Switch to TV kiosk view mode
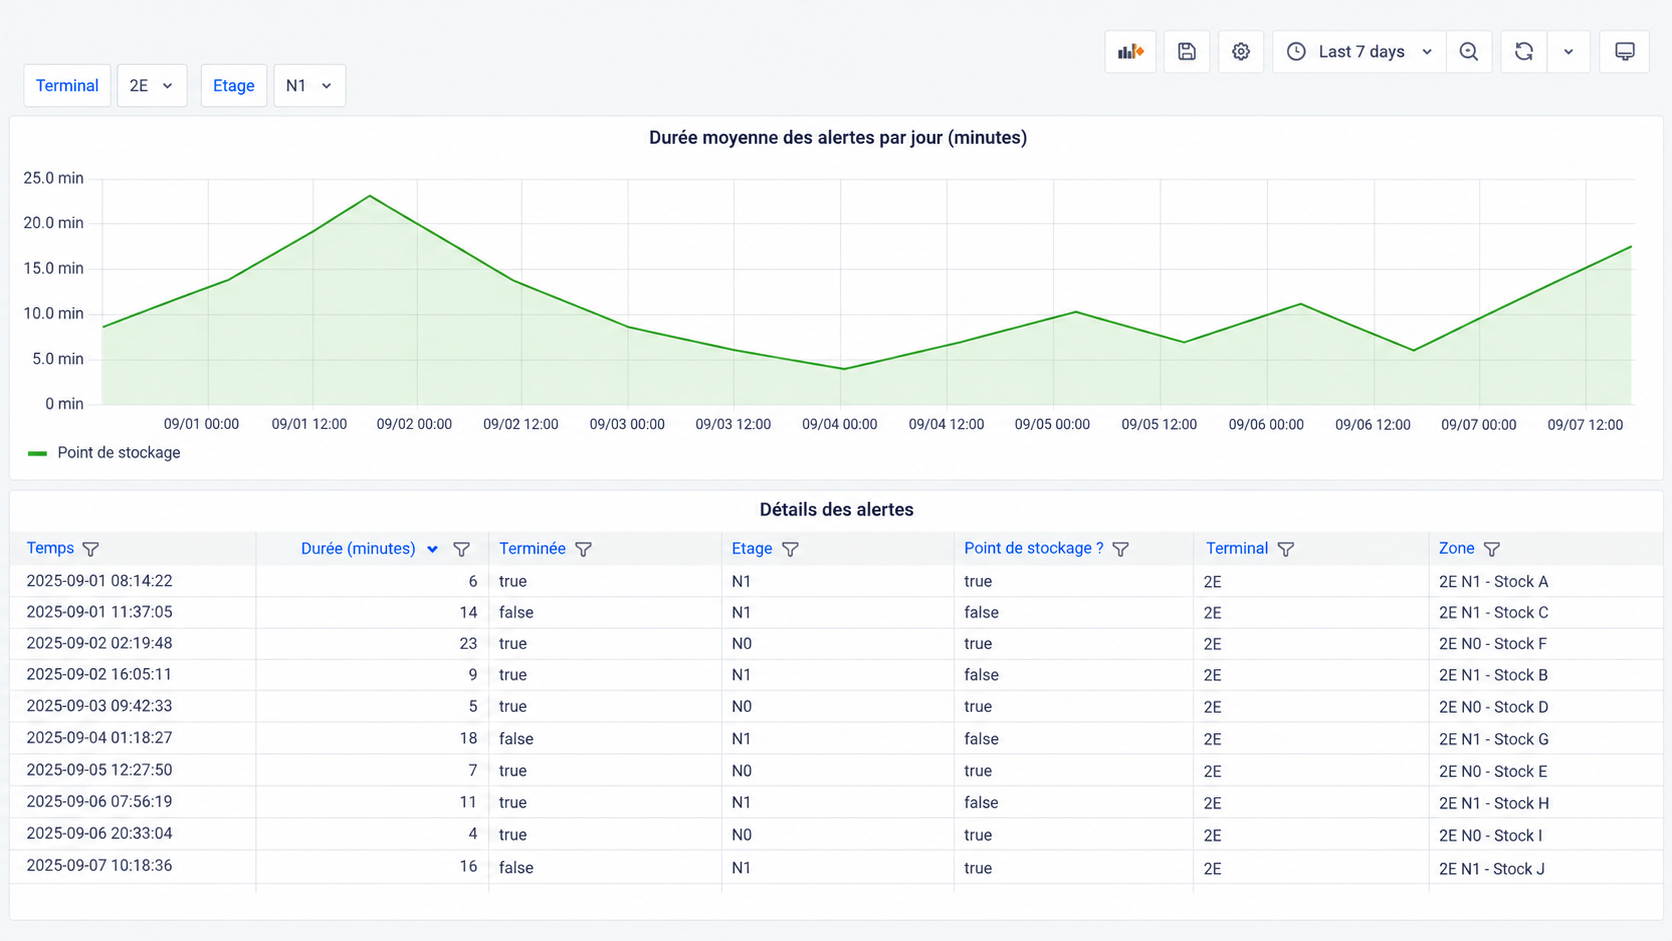 pyautogui.click(x=1624, y=52)
